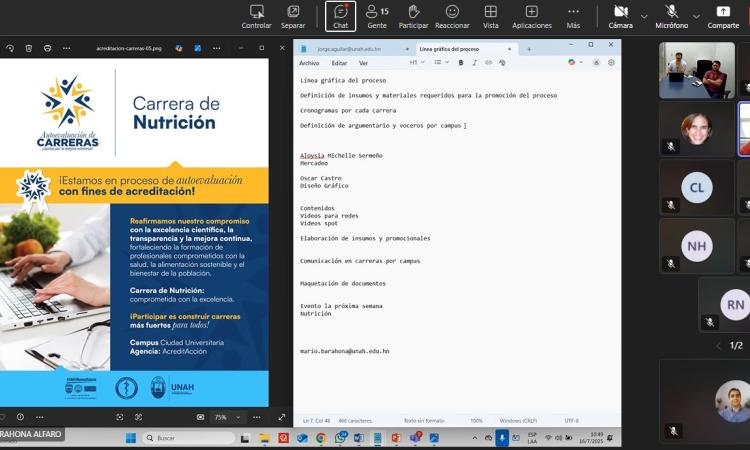The height and width of the screenshot is (450, 750).
Task: Unmute the Micrófono
Action: 672,17
